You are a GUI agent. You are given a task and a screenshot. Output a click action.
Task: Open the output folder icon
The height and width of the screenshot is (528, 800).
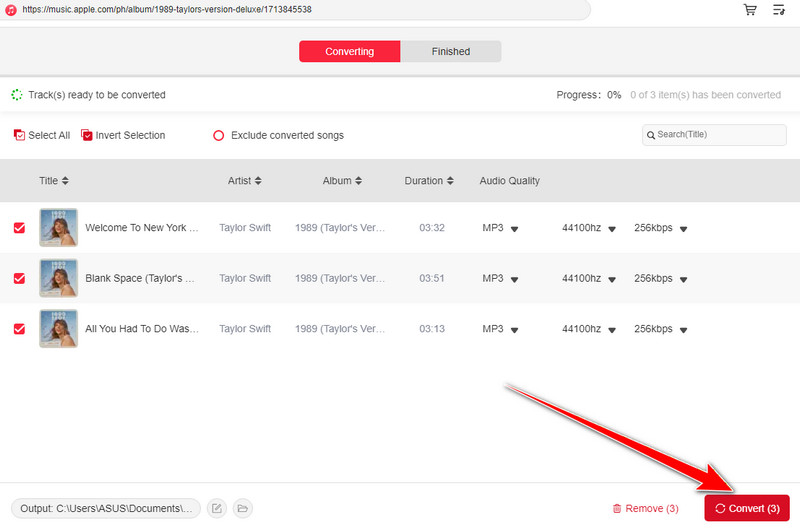tap(242, 509)
